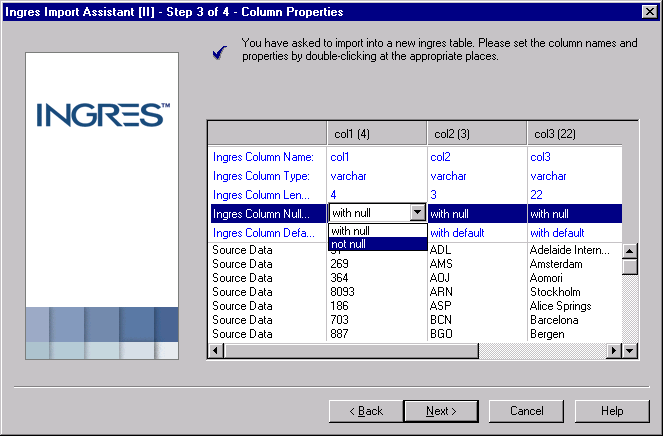Click the horizontal scrollbar left arrow
The width and height of the screenshot is (663, 436).
216,351
